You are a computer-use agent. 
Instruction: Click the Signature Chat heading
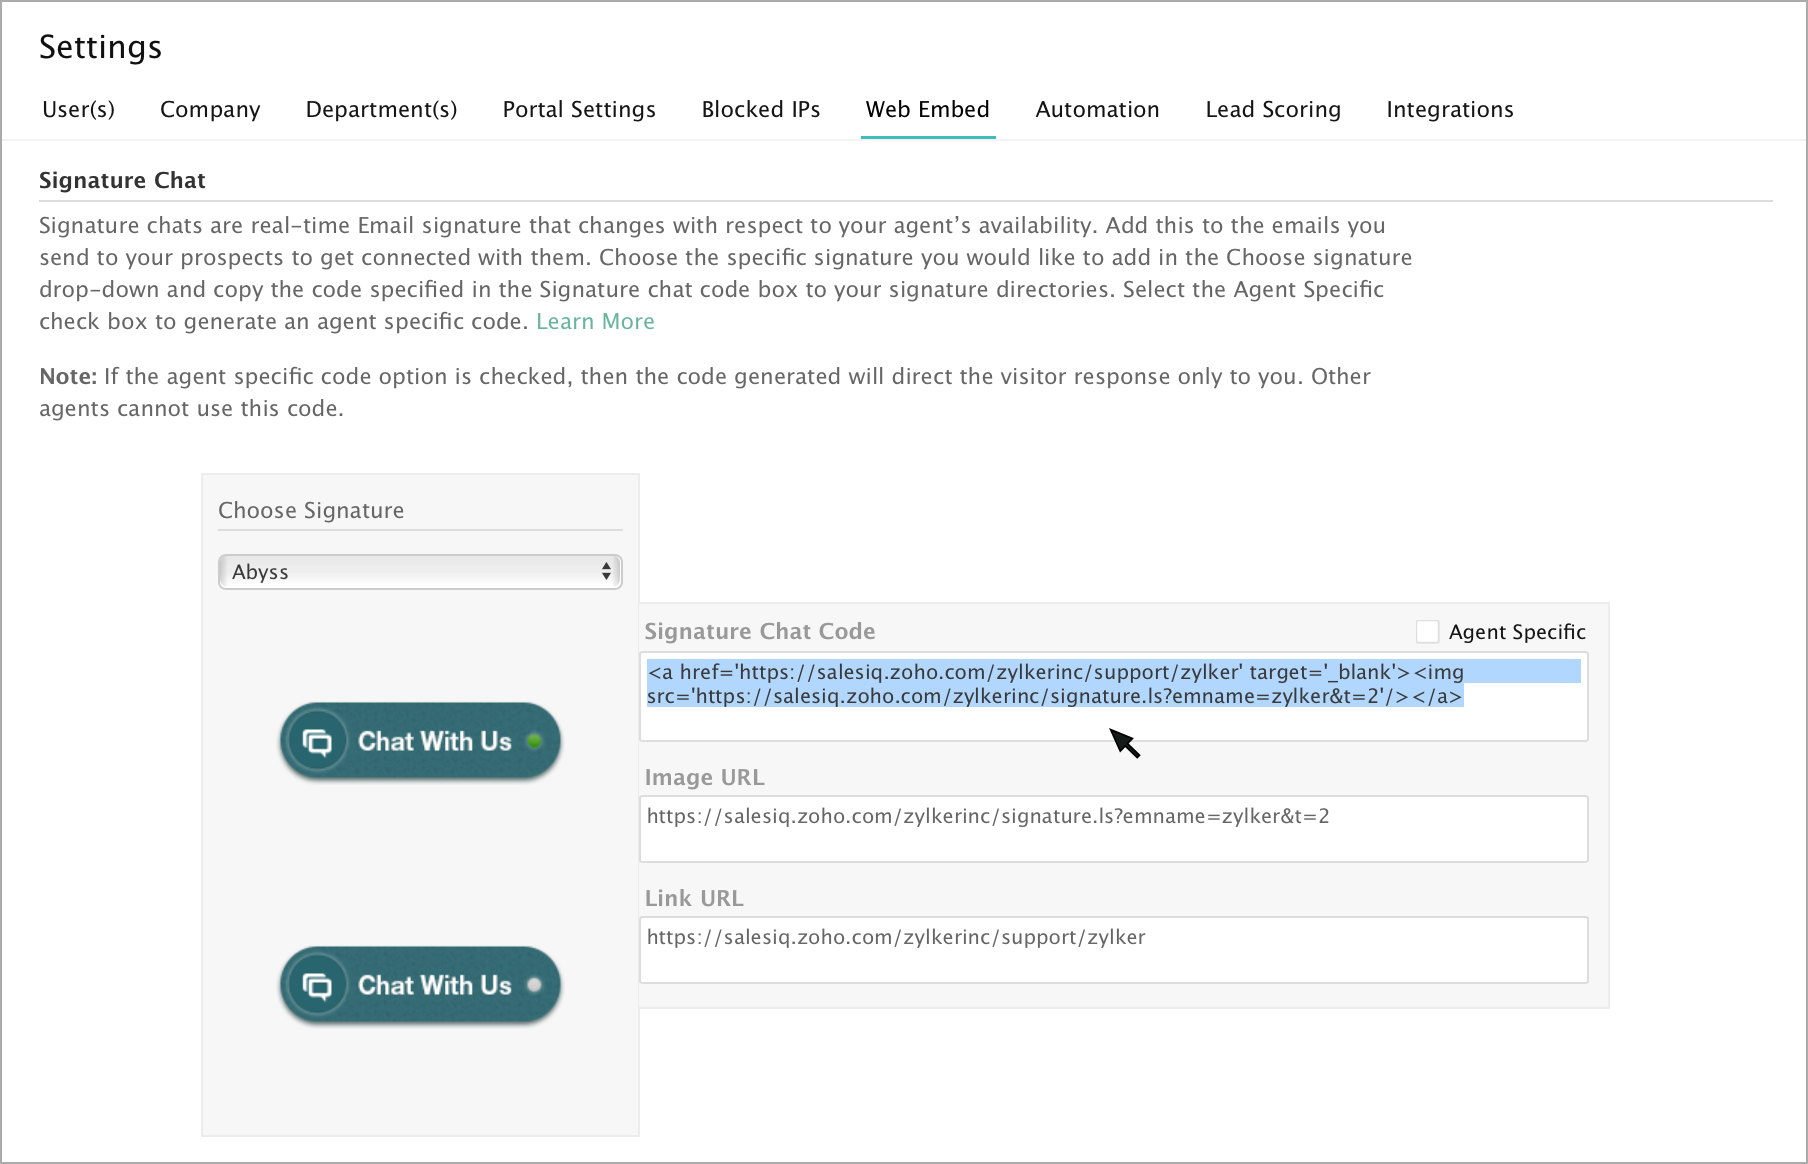(x=122, y=180)
